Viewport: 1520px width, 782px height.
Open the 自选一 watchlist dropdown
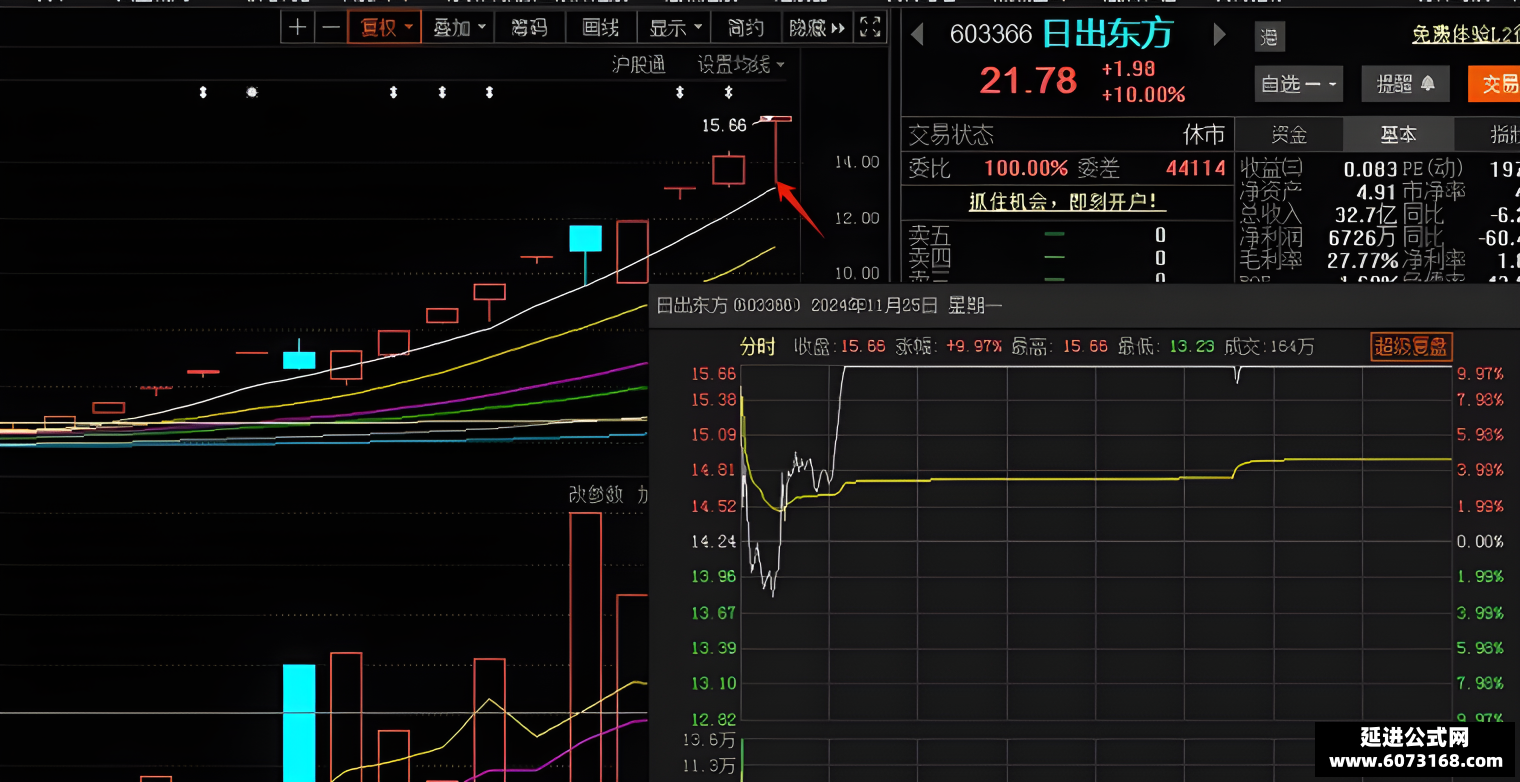pyautogui.click(x=1299, y=84)
